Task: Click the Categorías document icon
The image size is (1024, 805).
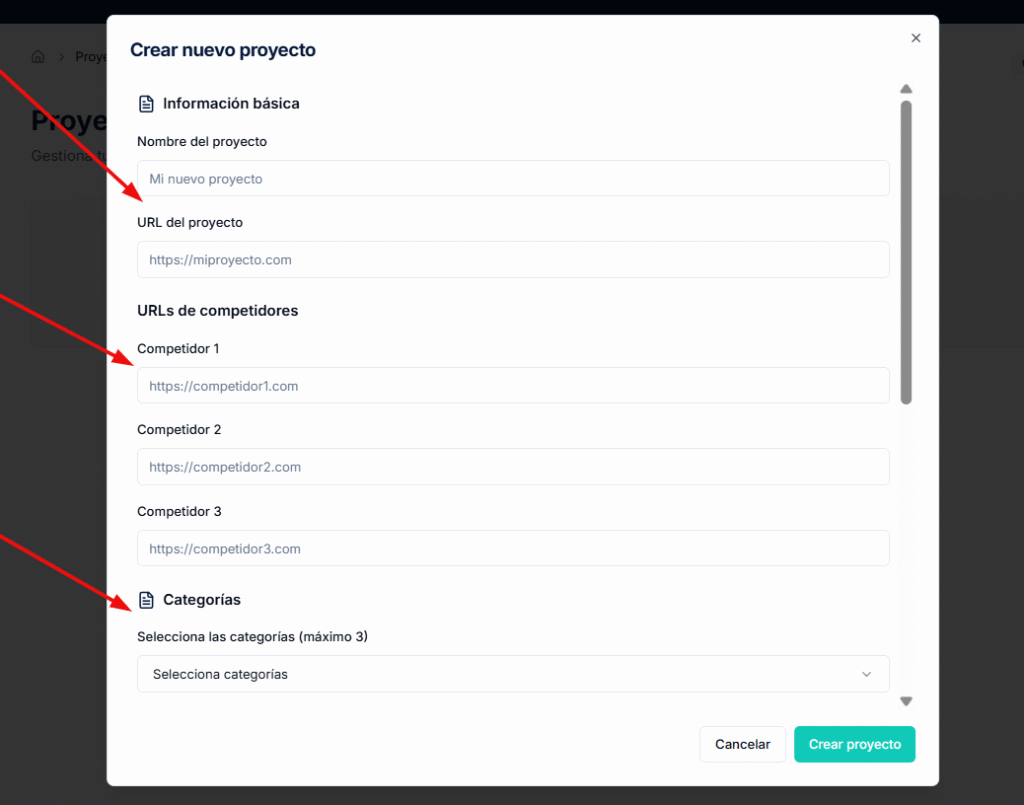Action: [x=146, y=600]
